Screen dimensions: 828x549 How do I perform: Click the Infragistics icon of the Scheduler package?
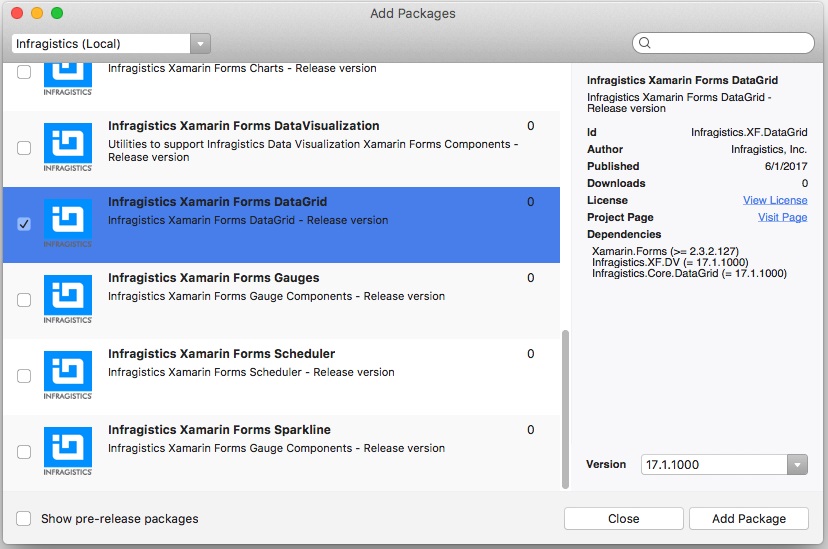click(68, 375)
